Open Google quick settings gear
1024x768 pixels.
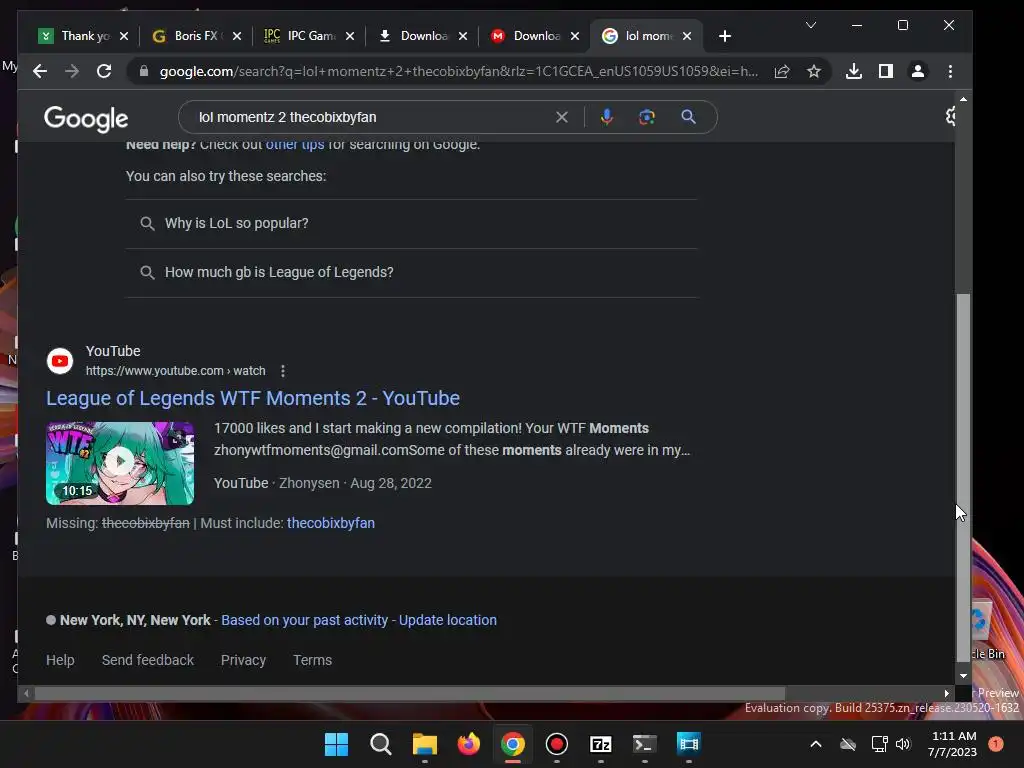coord(950,116)
